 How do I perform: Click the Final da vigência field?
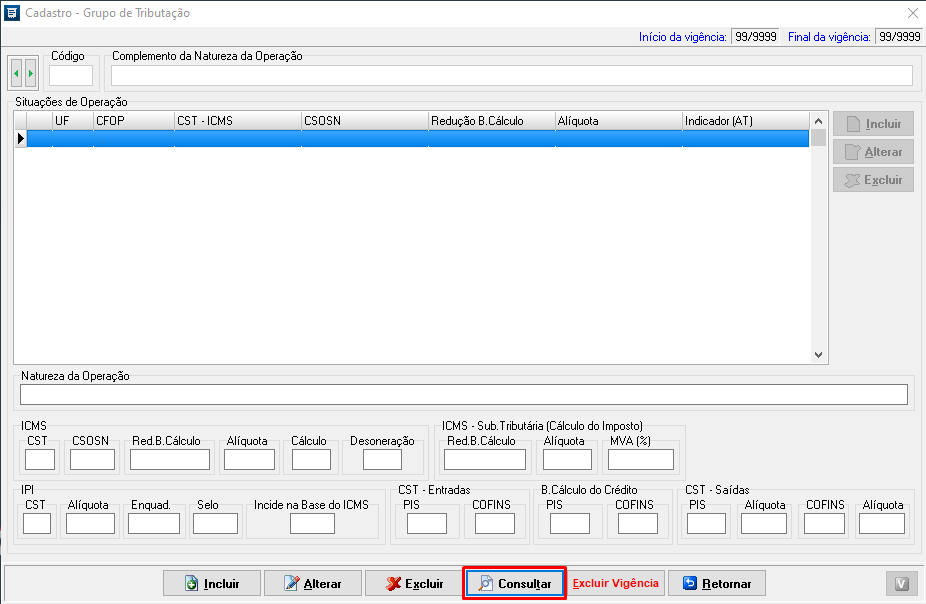click(x=897, y=37)
